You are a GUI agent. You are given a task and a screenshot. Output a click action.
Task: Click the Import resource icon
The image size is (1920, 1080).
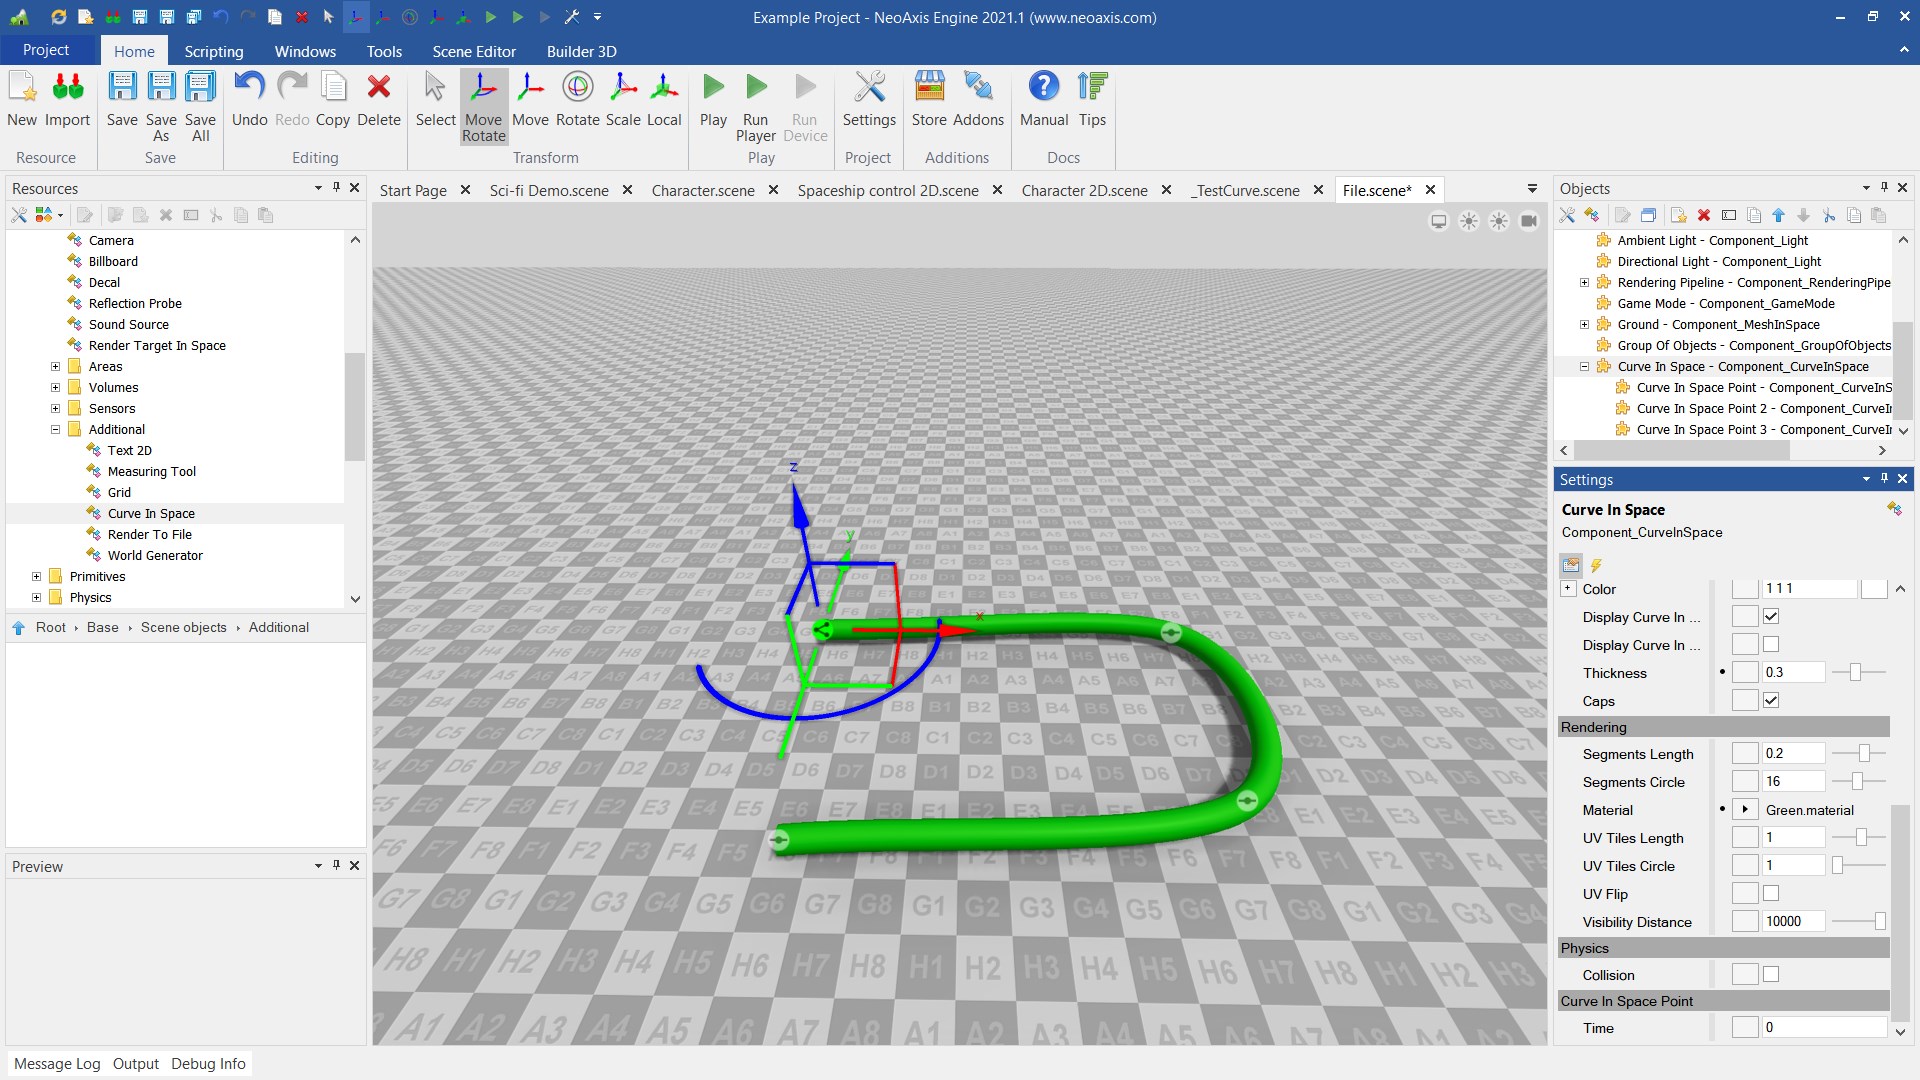tap(67, 100)
